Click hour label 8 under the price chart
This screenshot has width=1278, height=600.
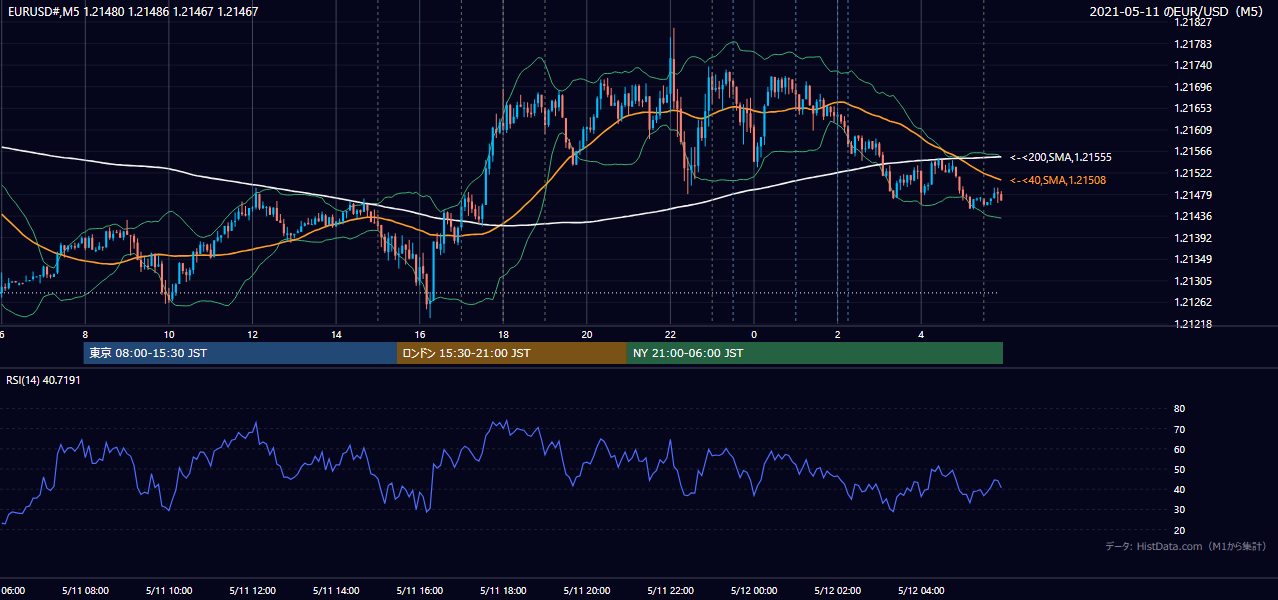pyautogui.click(x=85, y=334)
